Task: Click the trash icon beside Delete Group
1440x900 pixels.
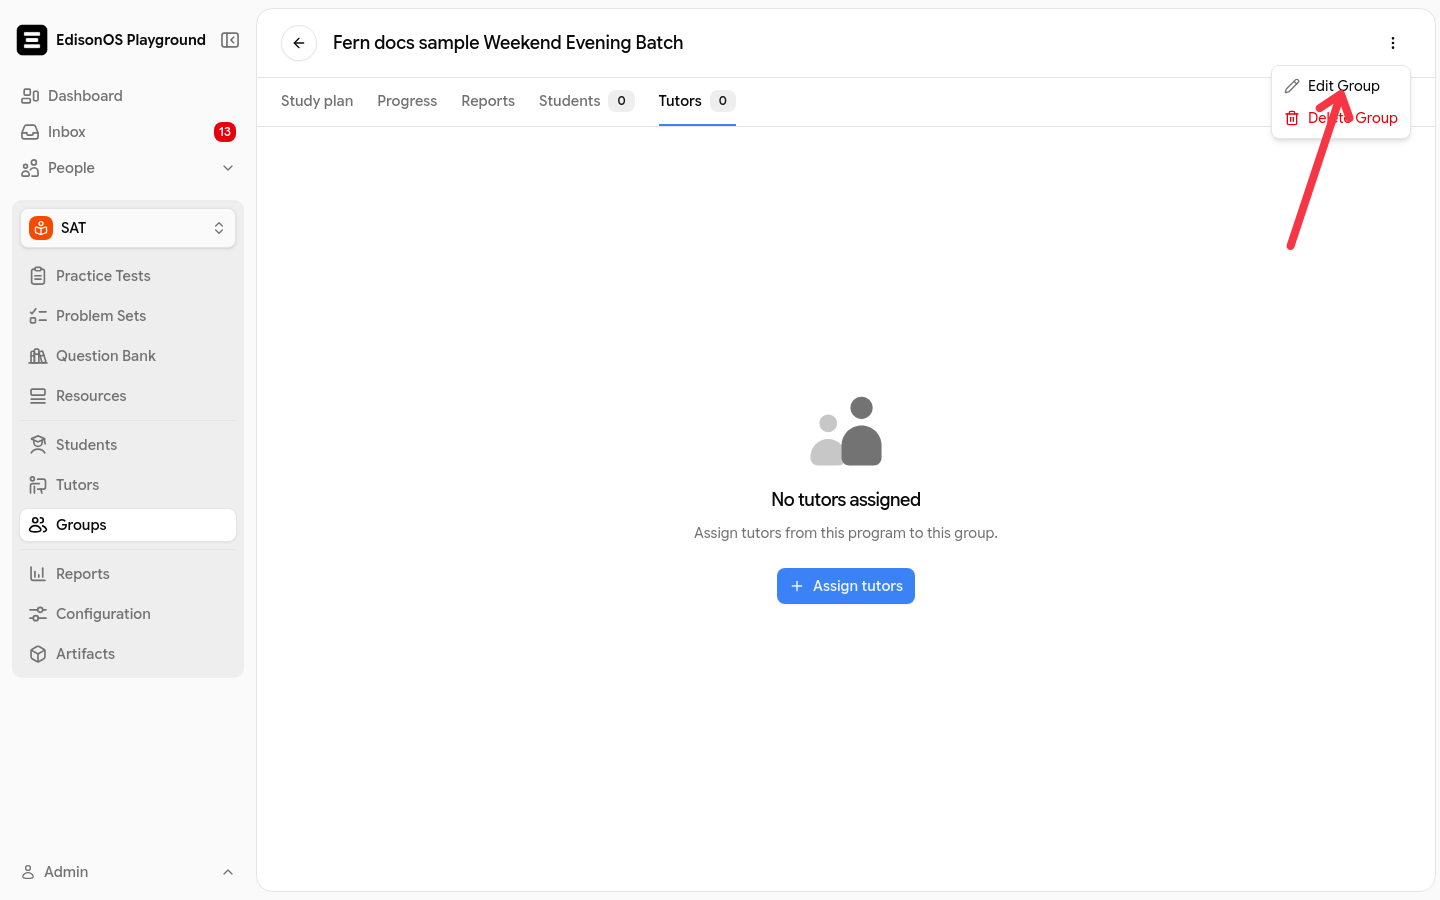Action: 1292,118
